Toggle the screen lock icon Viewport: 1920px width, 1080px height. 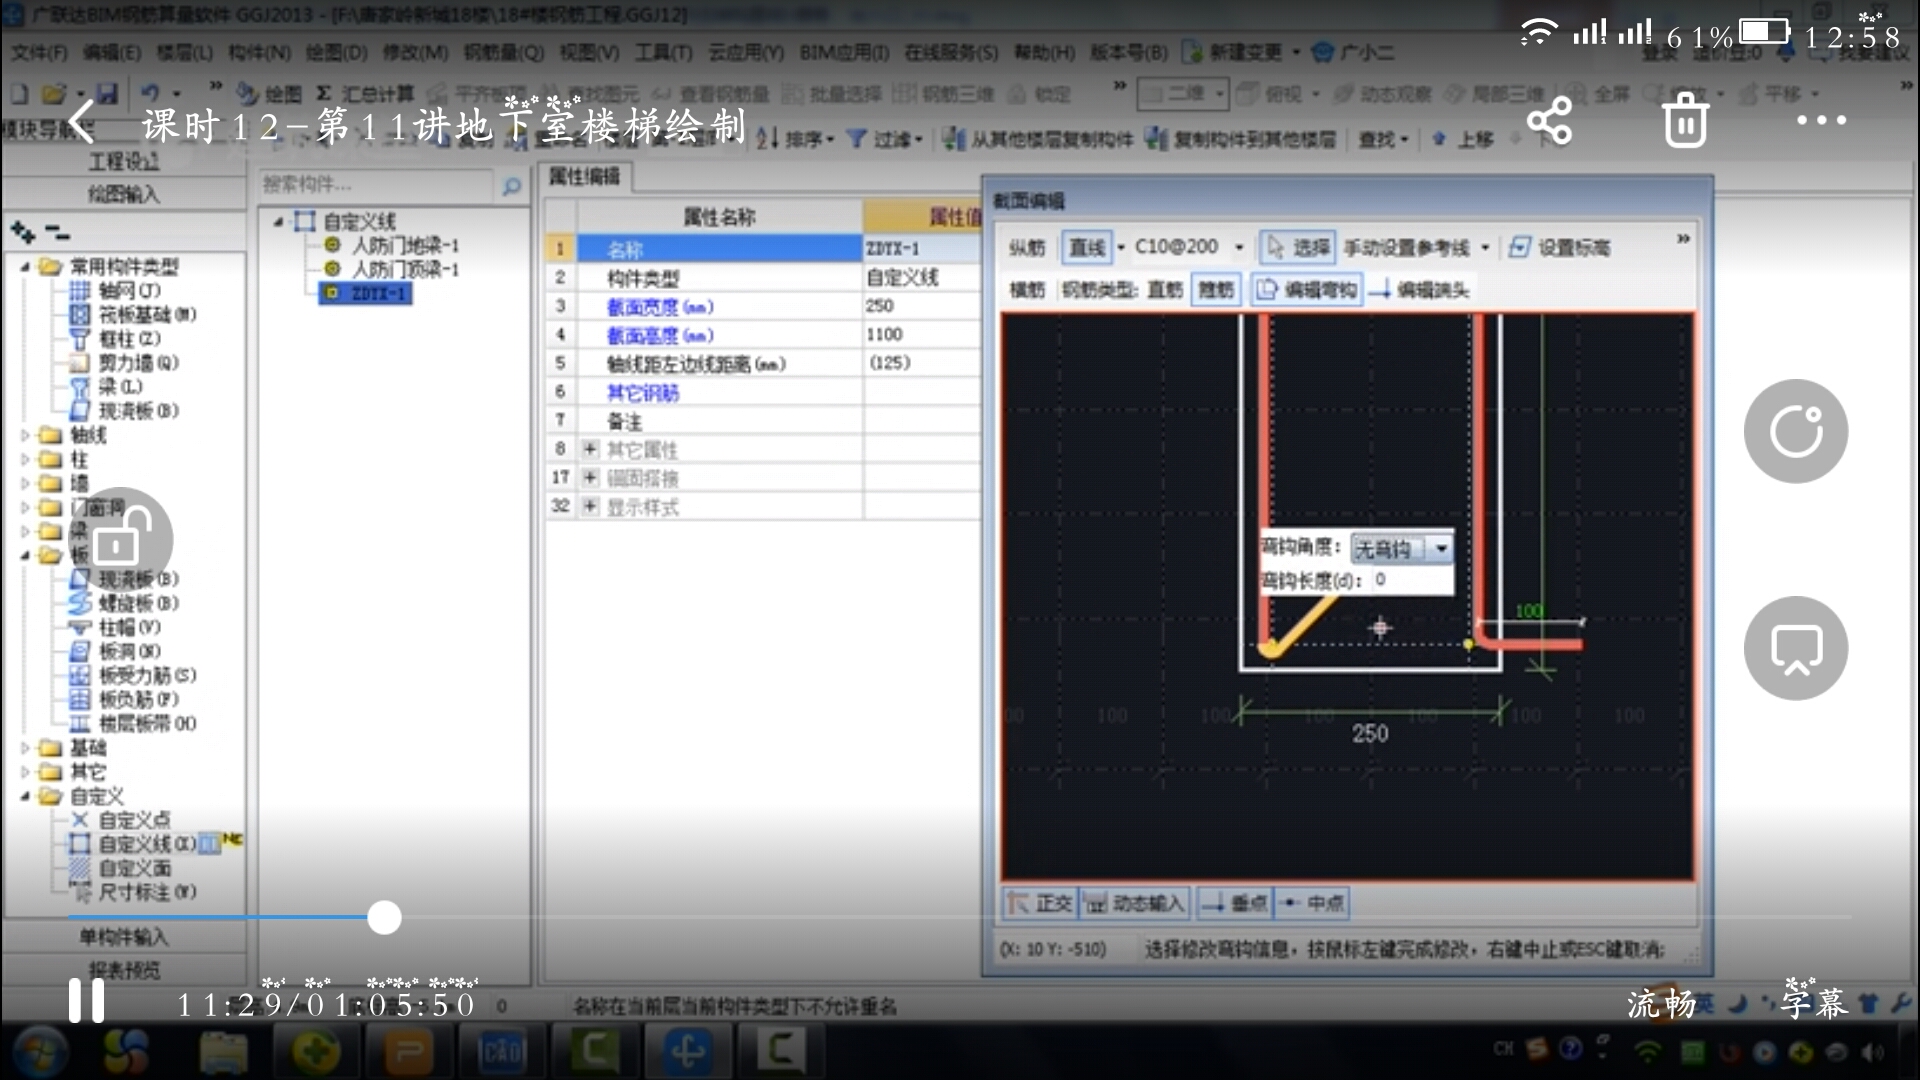[120, 538]
